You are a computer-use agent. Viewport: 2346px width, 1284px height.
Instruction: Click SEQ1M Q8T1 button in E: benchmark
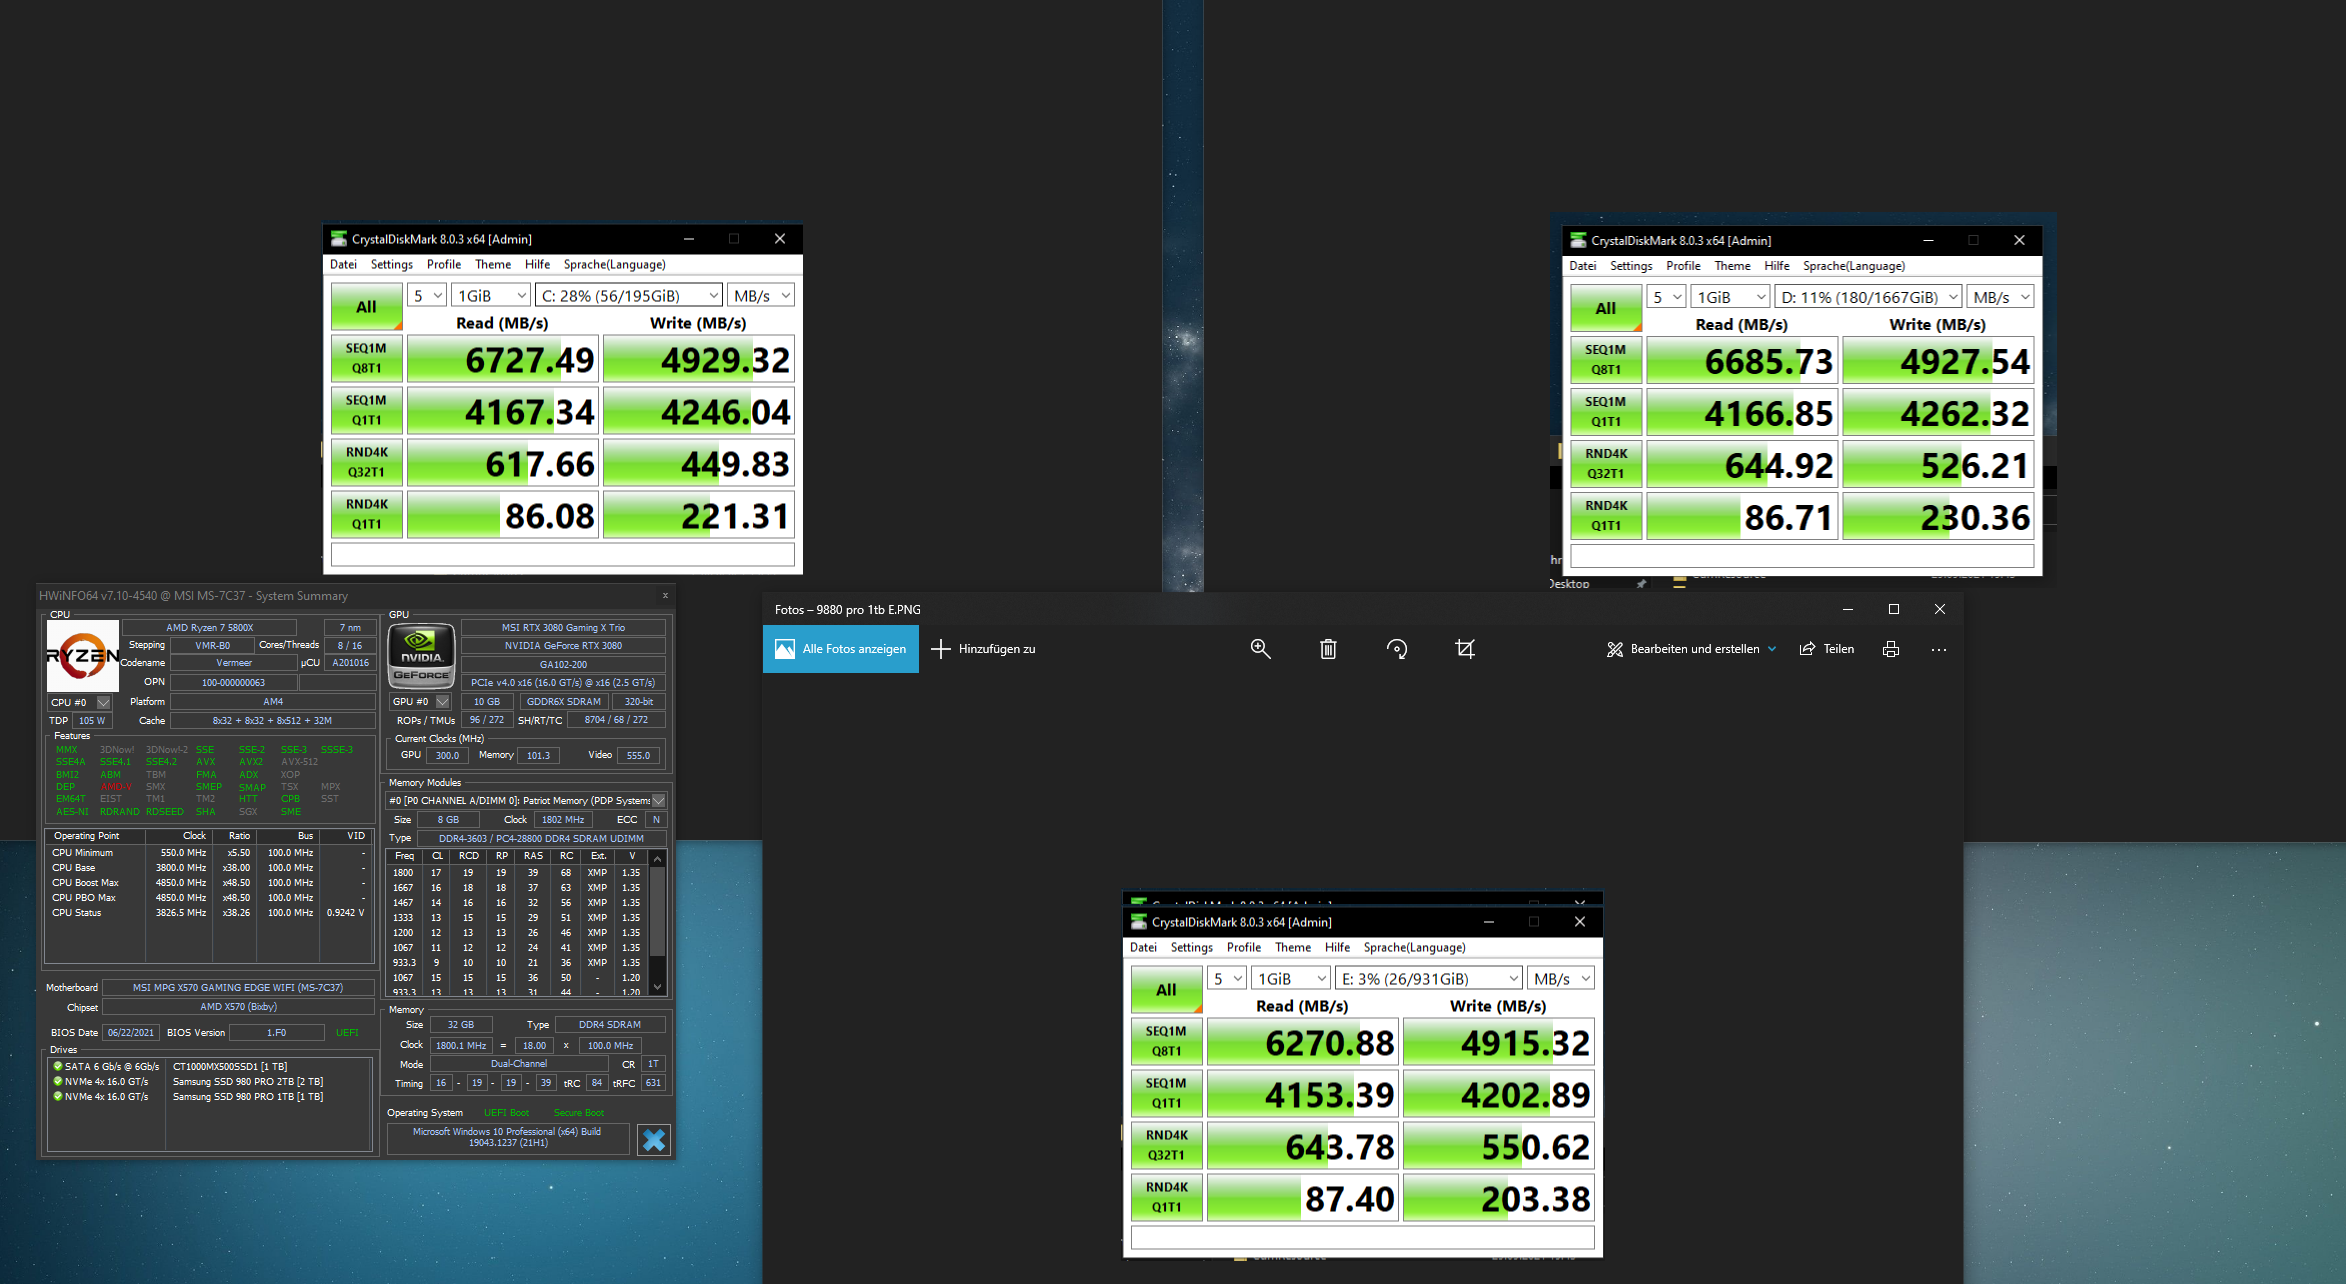[1166, 1041]
